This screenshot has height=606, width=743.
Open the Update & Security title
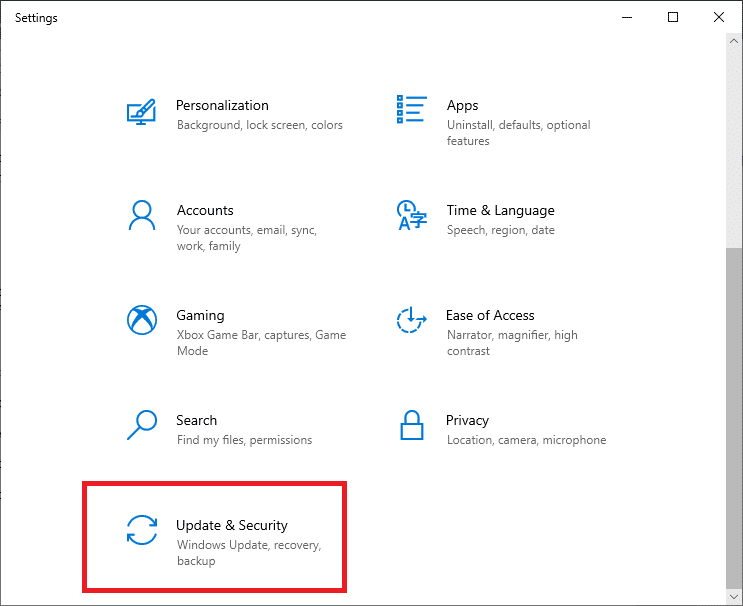[232, 525]
